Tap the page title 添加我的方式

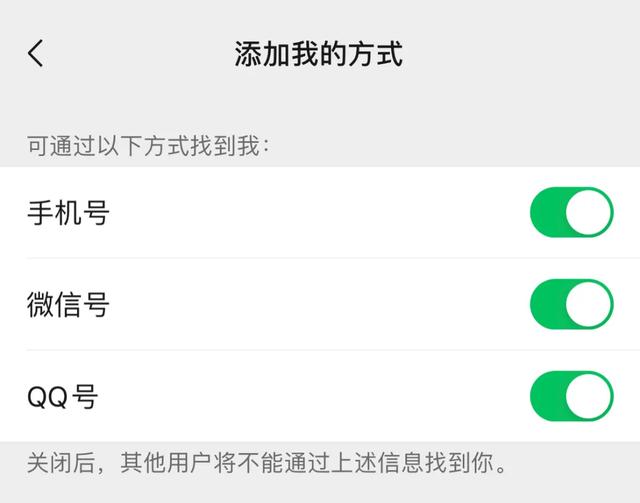[x=319, y=53]
